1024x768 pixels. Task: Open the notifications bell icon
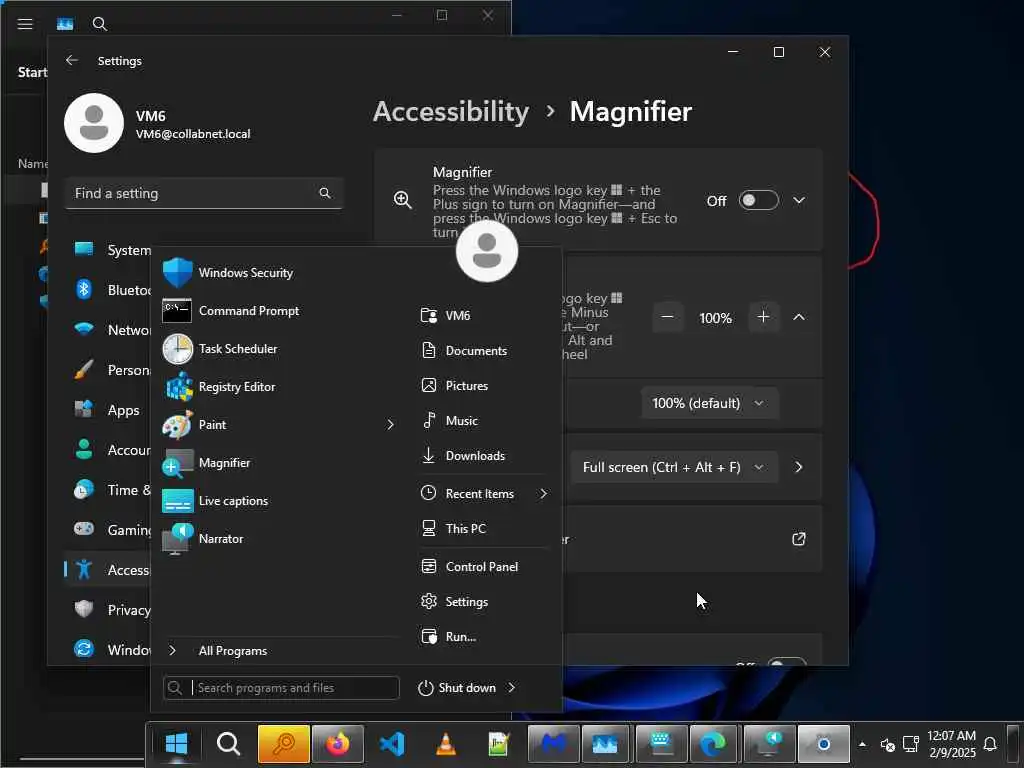pos(990,744)
